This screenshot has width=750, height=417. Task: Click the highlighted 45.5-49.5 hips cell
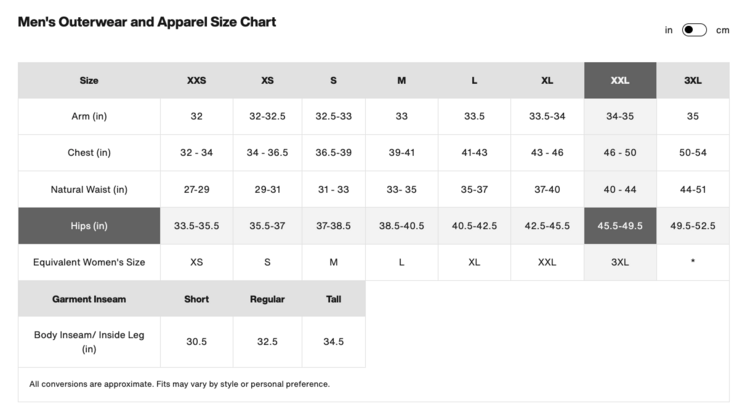(x=620, y=226)
